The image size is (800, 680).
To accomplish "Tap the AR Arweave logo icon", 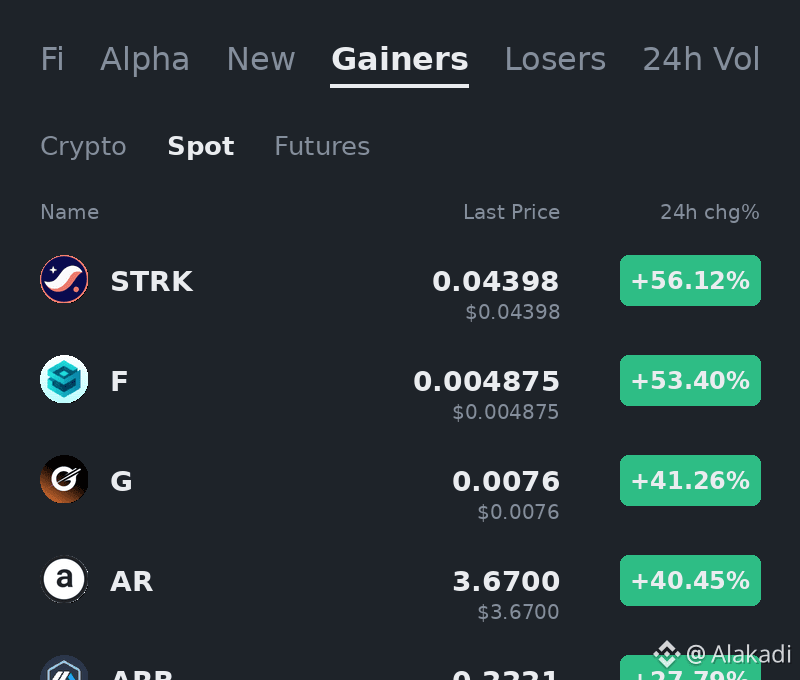I will coord(64,579).
